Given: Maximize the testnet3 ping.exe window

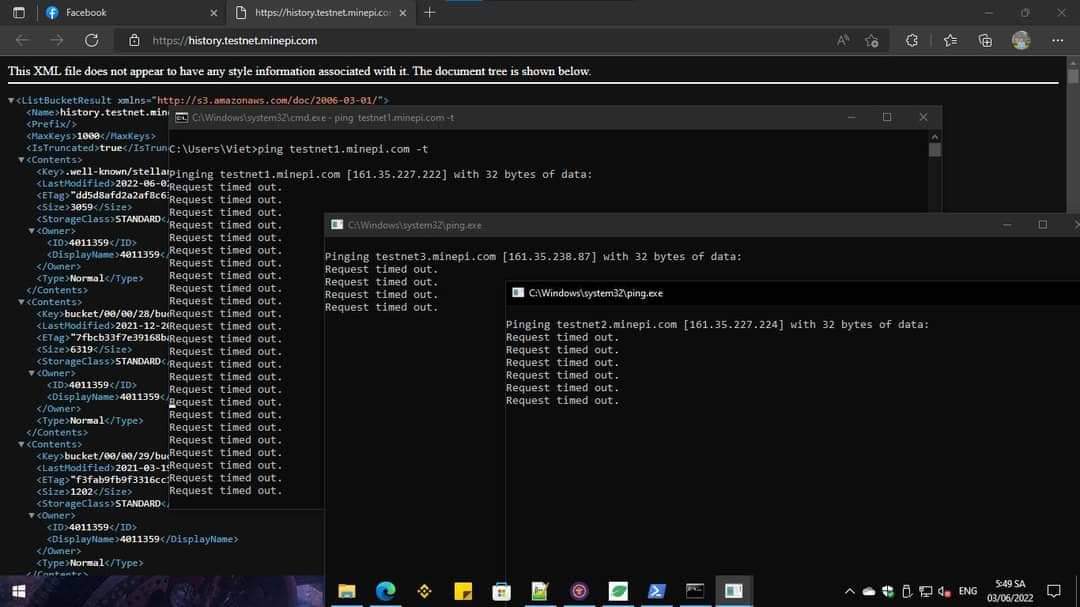Looking at the screenshot, I should [1043, 225].
